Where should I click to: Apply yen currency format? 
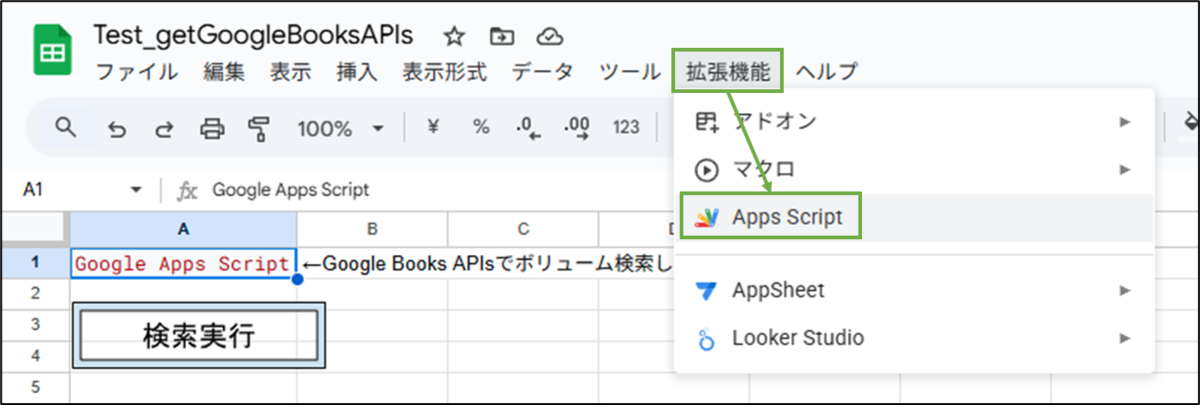434,127
